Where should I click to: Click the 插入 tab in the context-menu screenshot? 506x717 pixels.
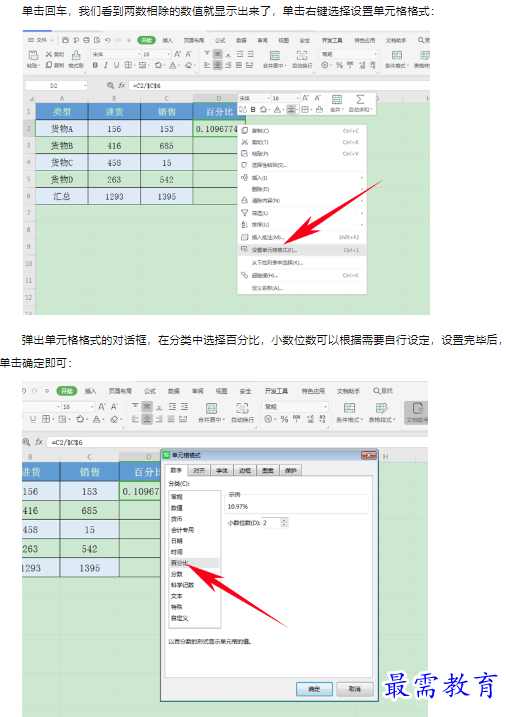coord(168,40)
